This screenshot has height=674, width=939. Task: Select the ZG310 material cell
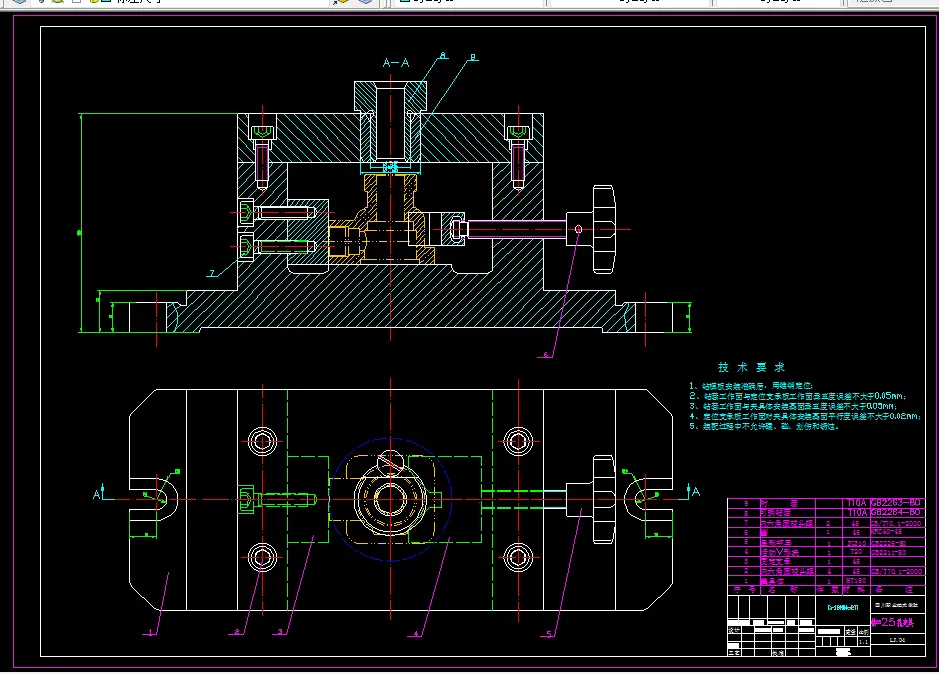click(857, 544)
